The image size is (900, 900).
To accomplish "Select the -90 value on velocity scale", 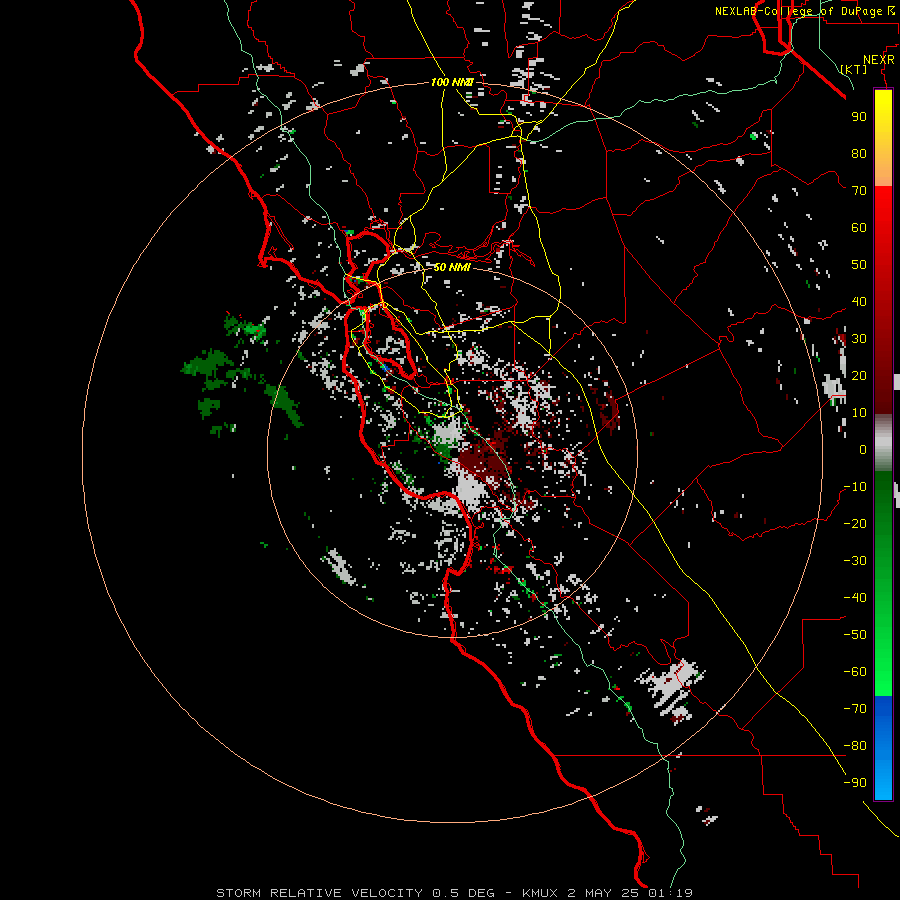I will click(x=855, y=783).
